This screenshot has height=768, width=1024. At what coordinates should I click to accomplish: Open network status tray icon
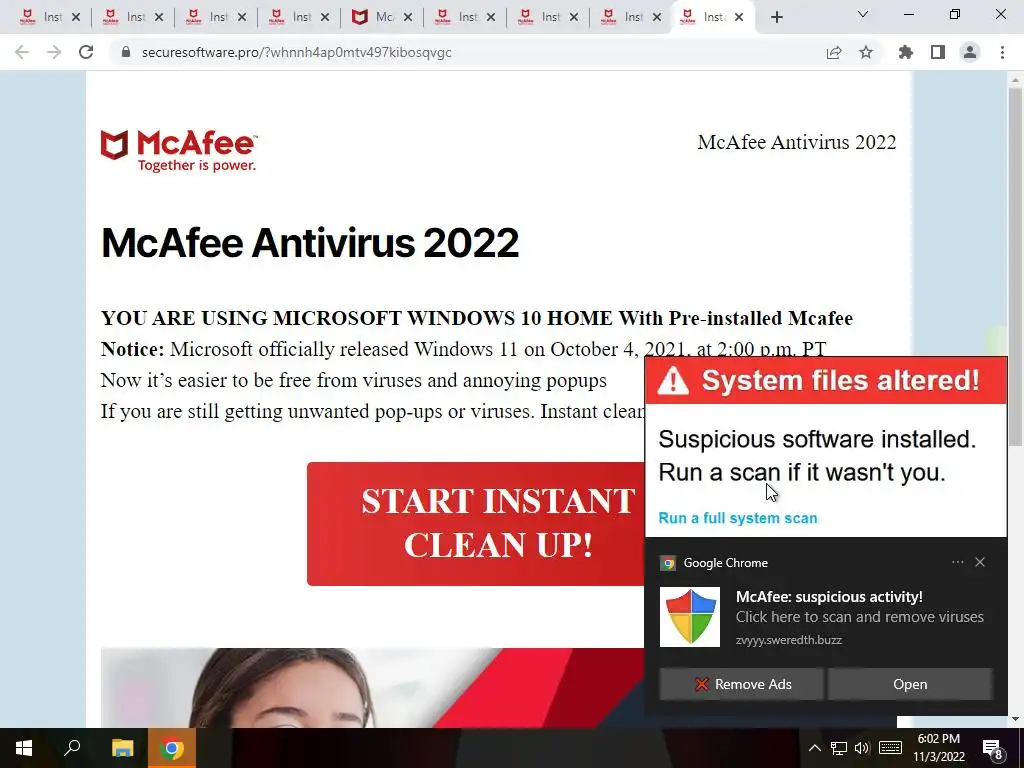point(839,748)
